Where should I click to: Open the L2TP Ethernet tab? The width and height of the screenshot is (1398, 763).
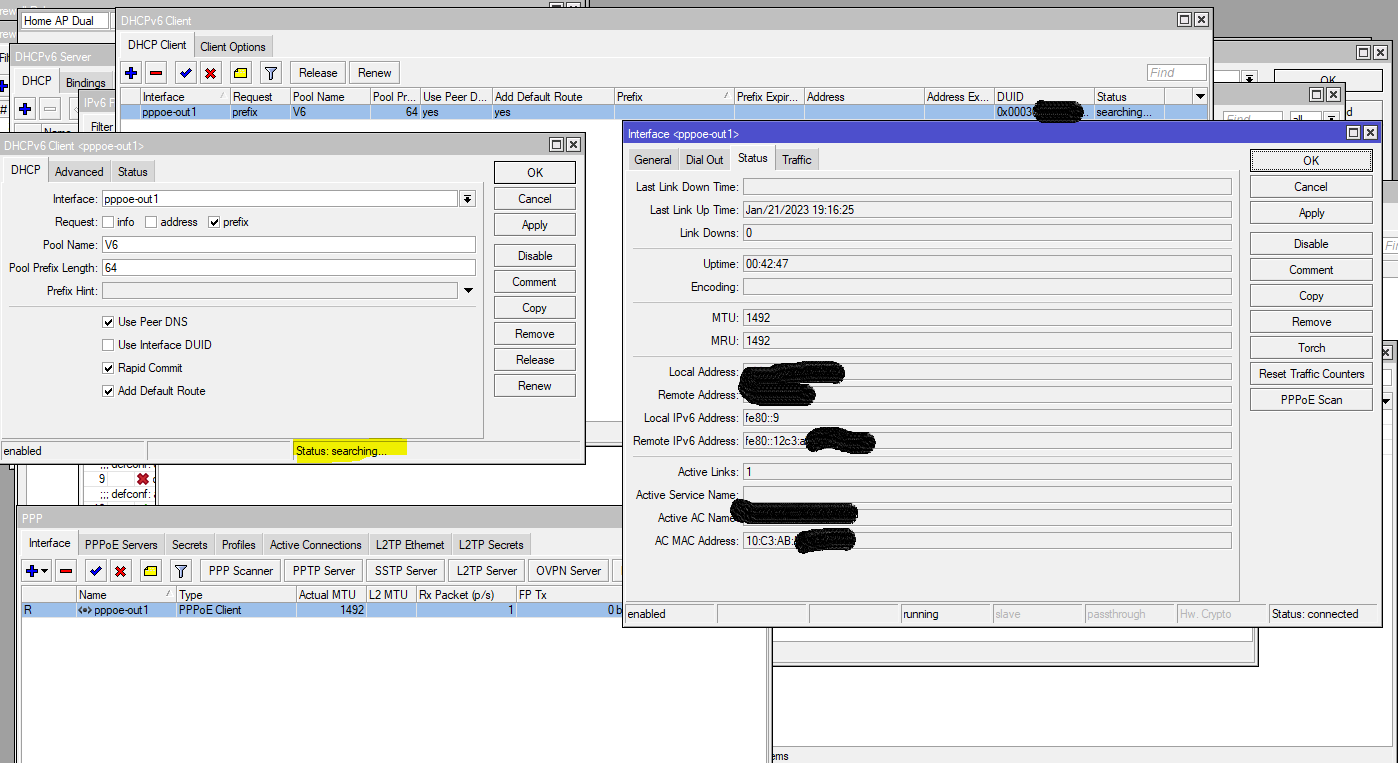pyautogui.click(x=410, y=545)
